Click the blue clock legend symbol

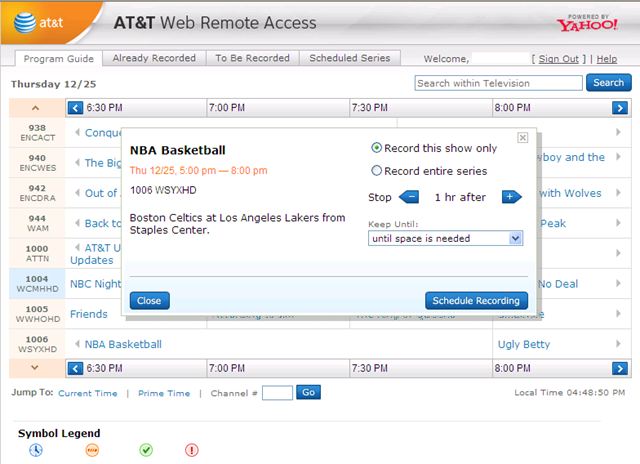(x=36, y=450)
